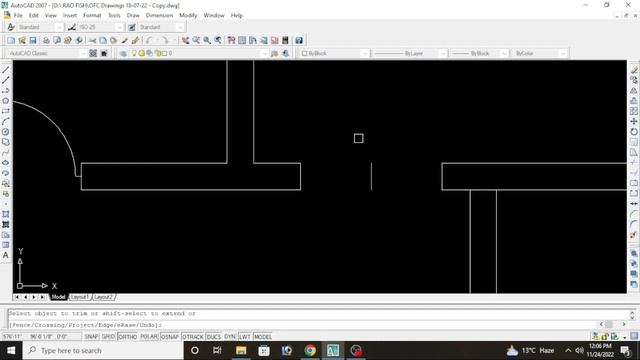Toggle DUCS in status bar
Image resolution: width=640 pixels, height=360 pixels.
(x=213, y=337)
